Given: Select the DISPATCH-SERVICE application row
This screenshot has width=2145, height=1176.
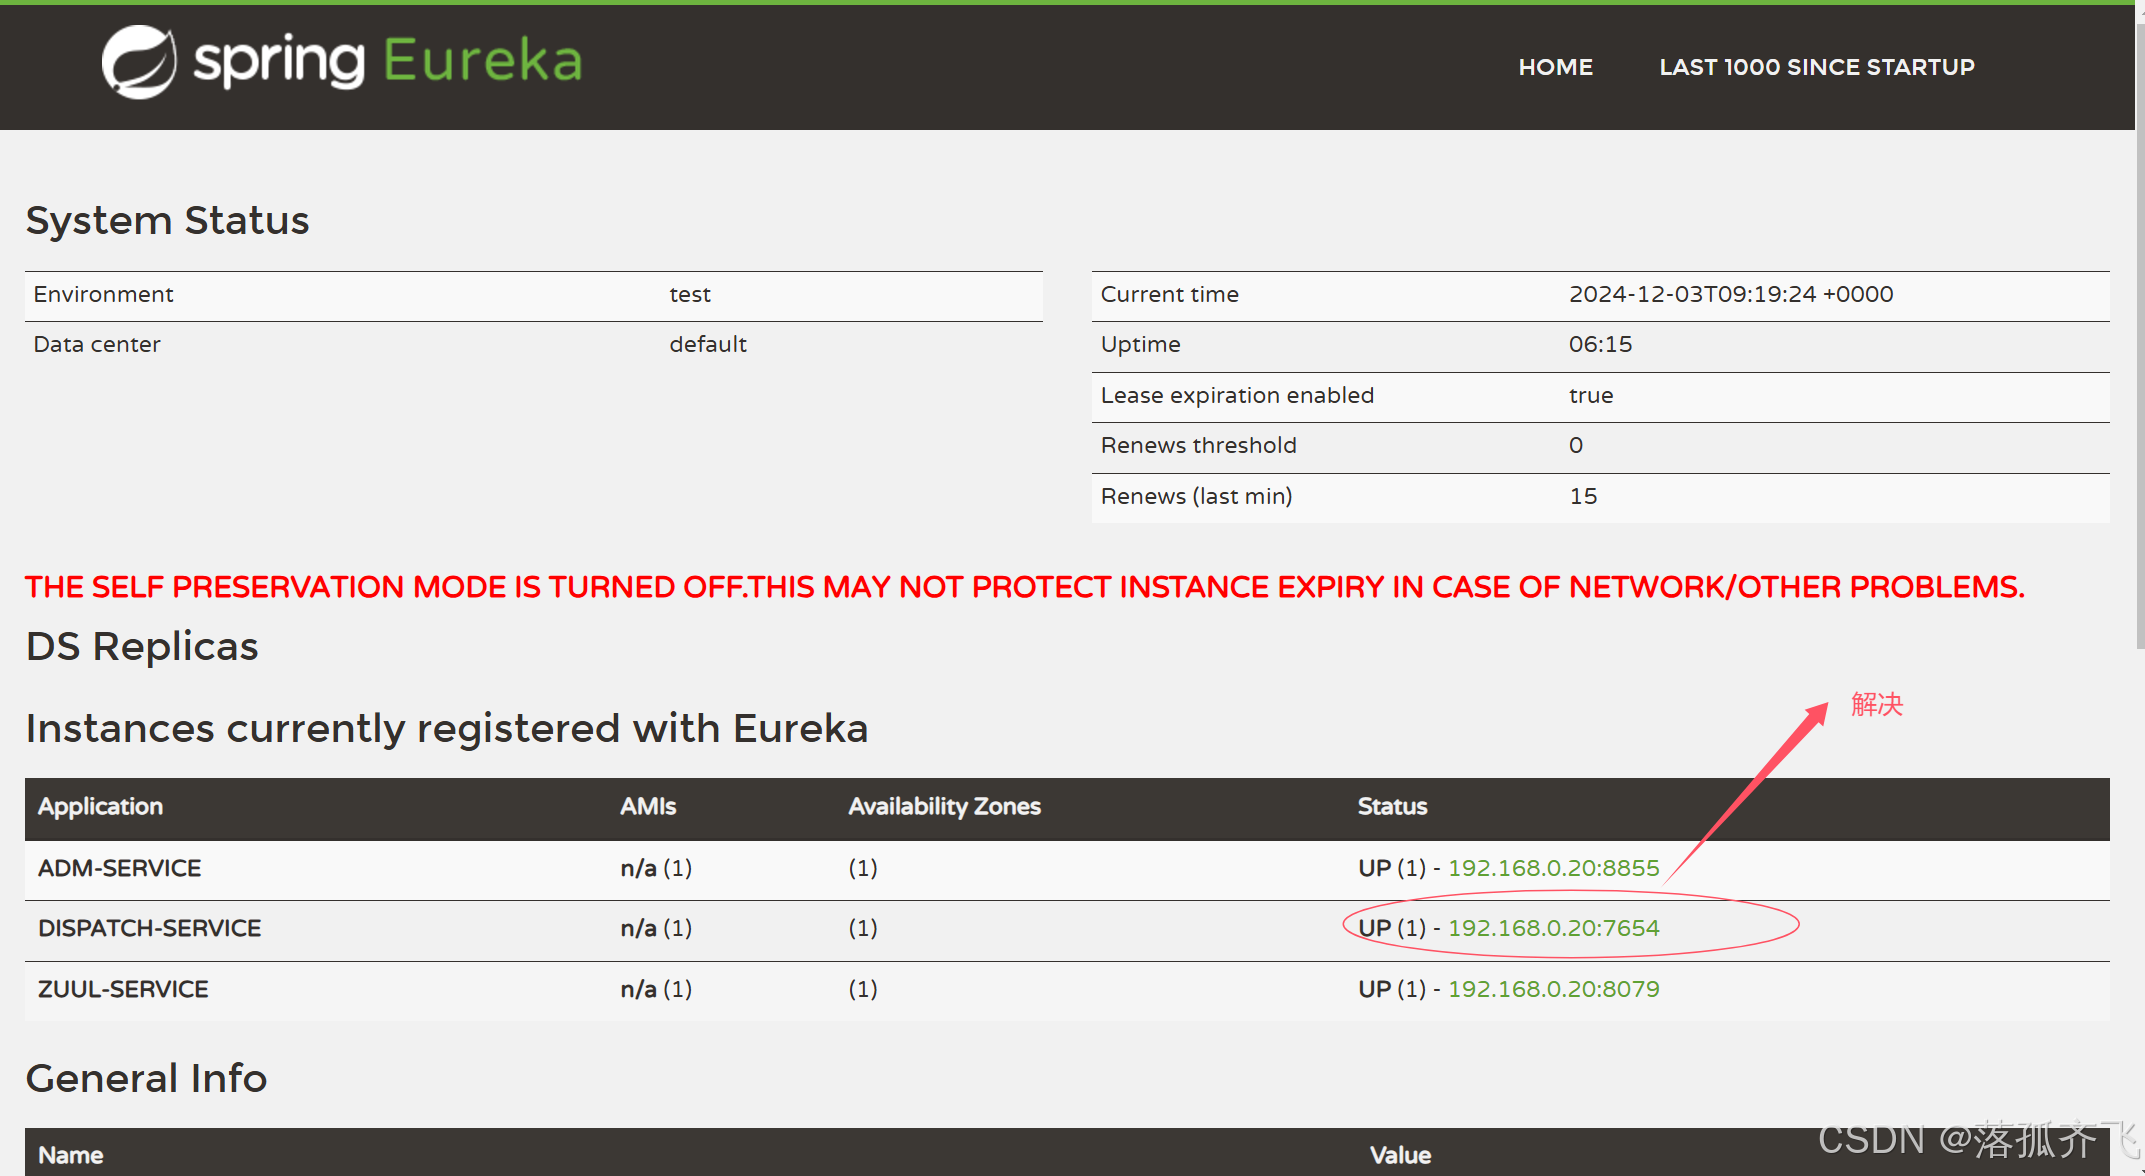Looking at the screenshot, I should click(x=149, y=928).
